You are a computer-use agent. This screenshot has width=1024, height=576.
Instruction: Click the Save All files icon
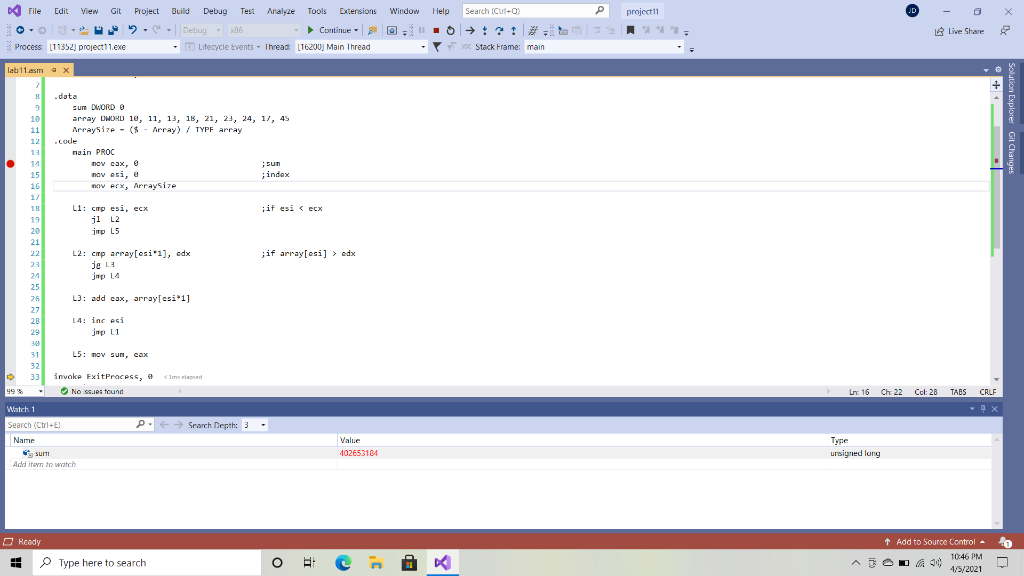point(112,31)
